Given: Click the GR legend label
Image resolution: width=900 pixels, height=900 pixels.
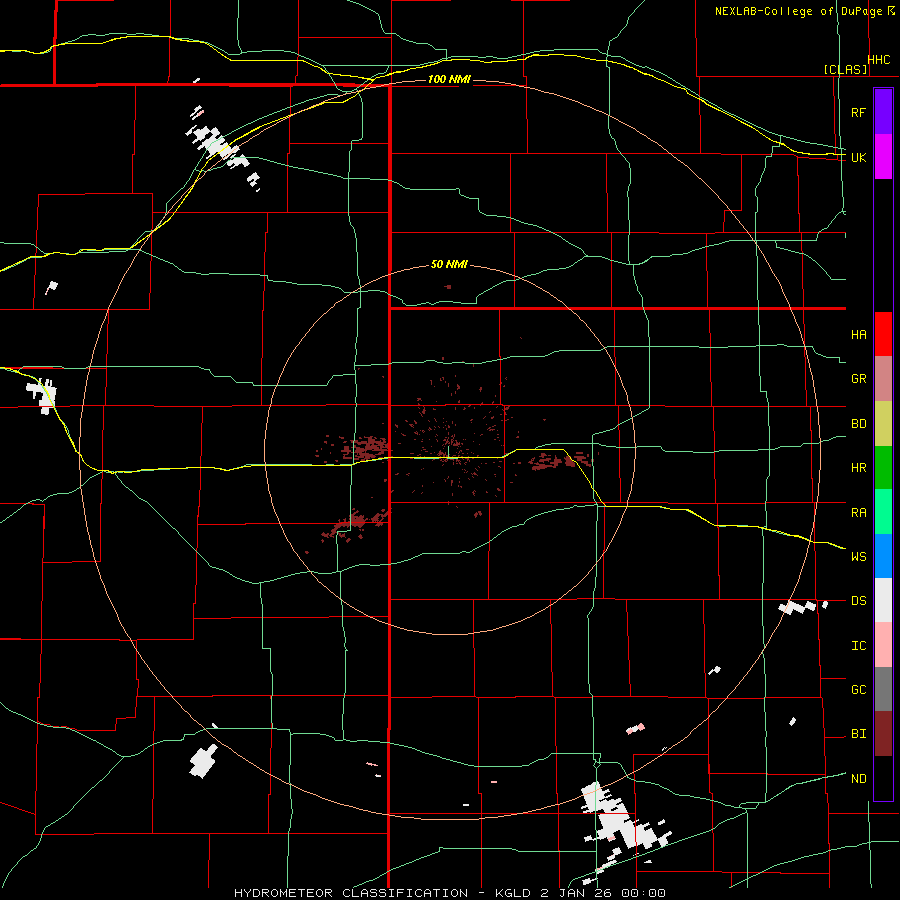Looking at the screenshot, I should [x=858, y=379].
